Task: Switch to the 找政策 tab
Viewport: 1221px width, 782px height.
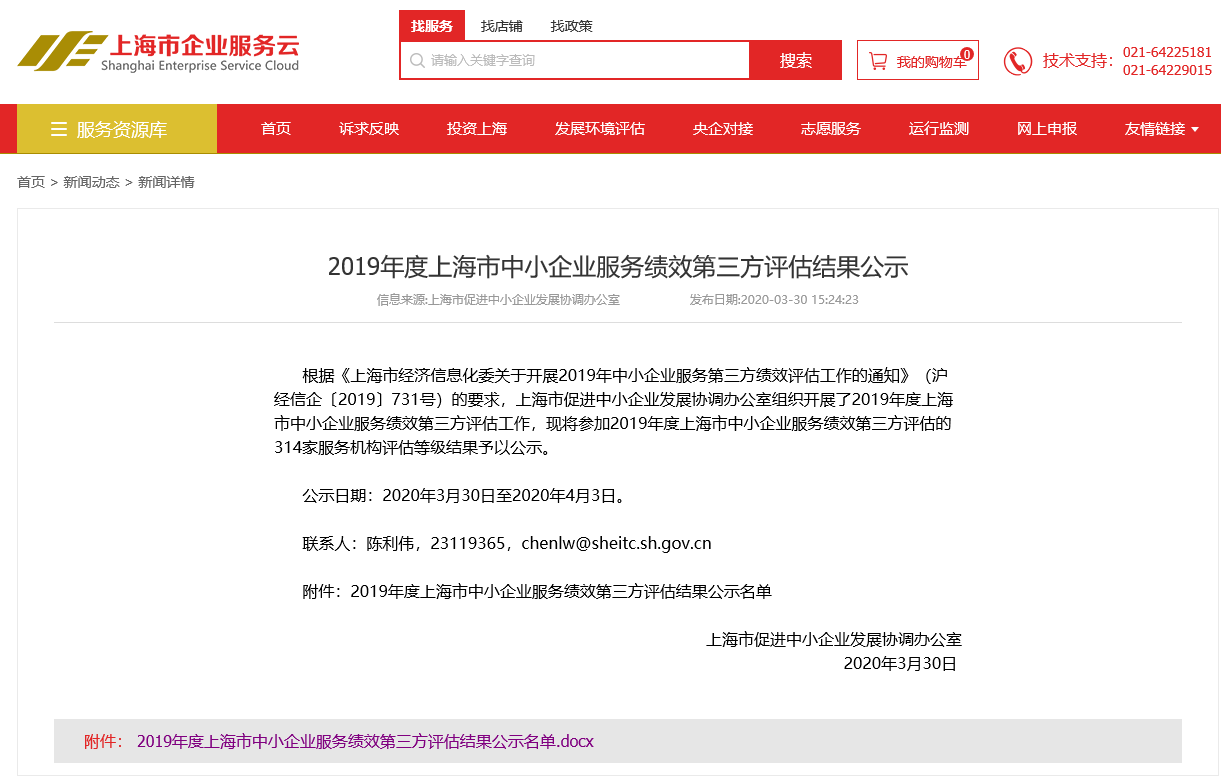Action: pos(572,26)
